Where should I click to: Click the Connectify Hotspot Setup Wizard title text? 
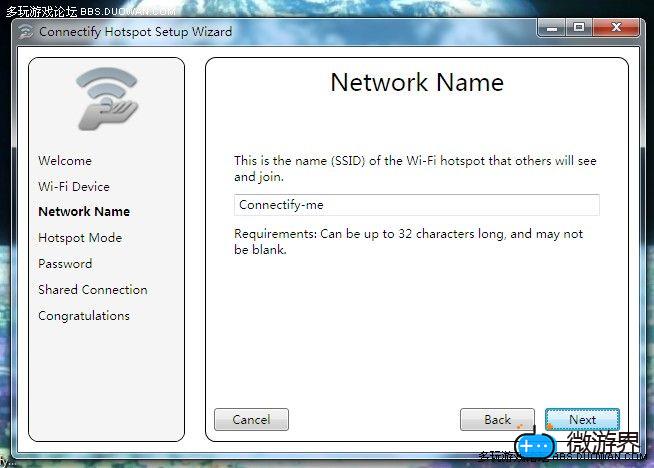point(136,32)
